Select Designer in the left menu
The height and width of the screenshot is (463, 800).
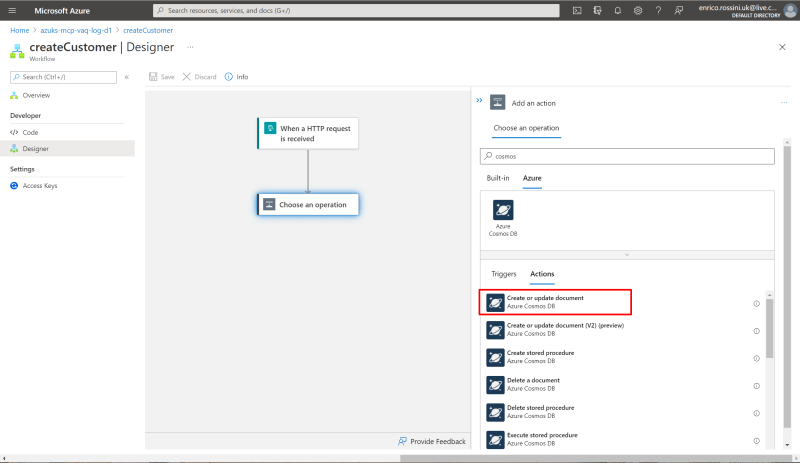(x=67, y=149)
